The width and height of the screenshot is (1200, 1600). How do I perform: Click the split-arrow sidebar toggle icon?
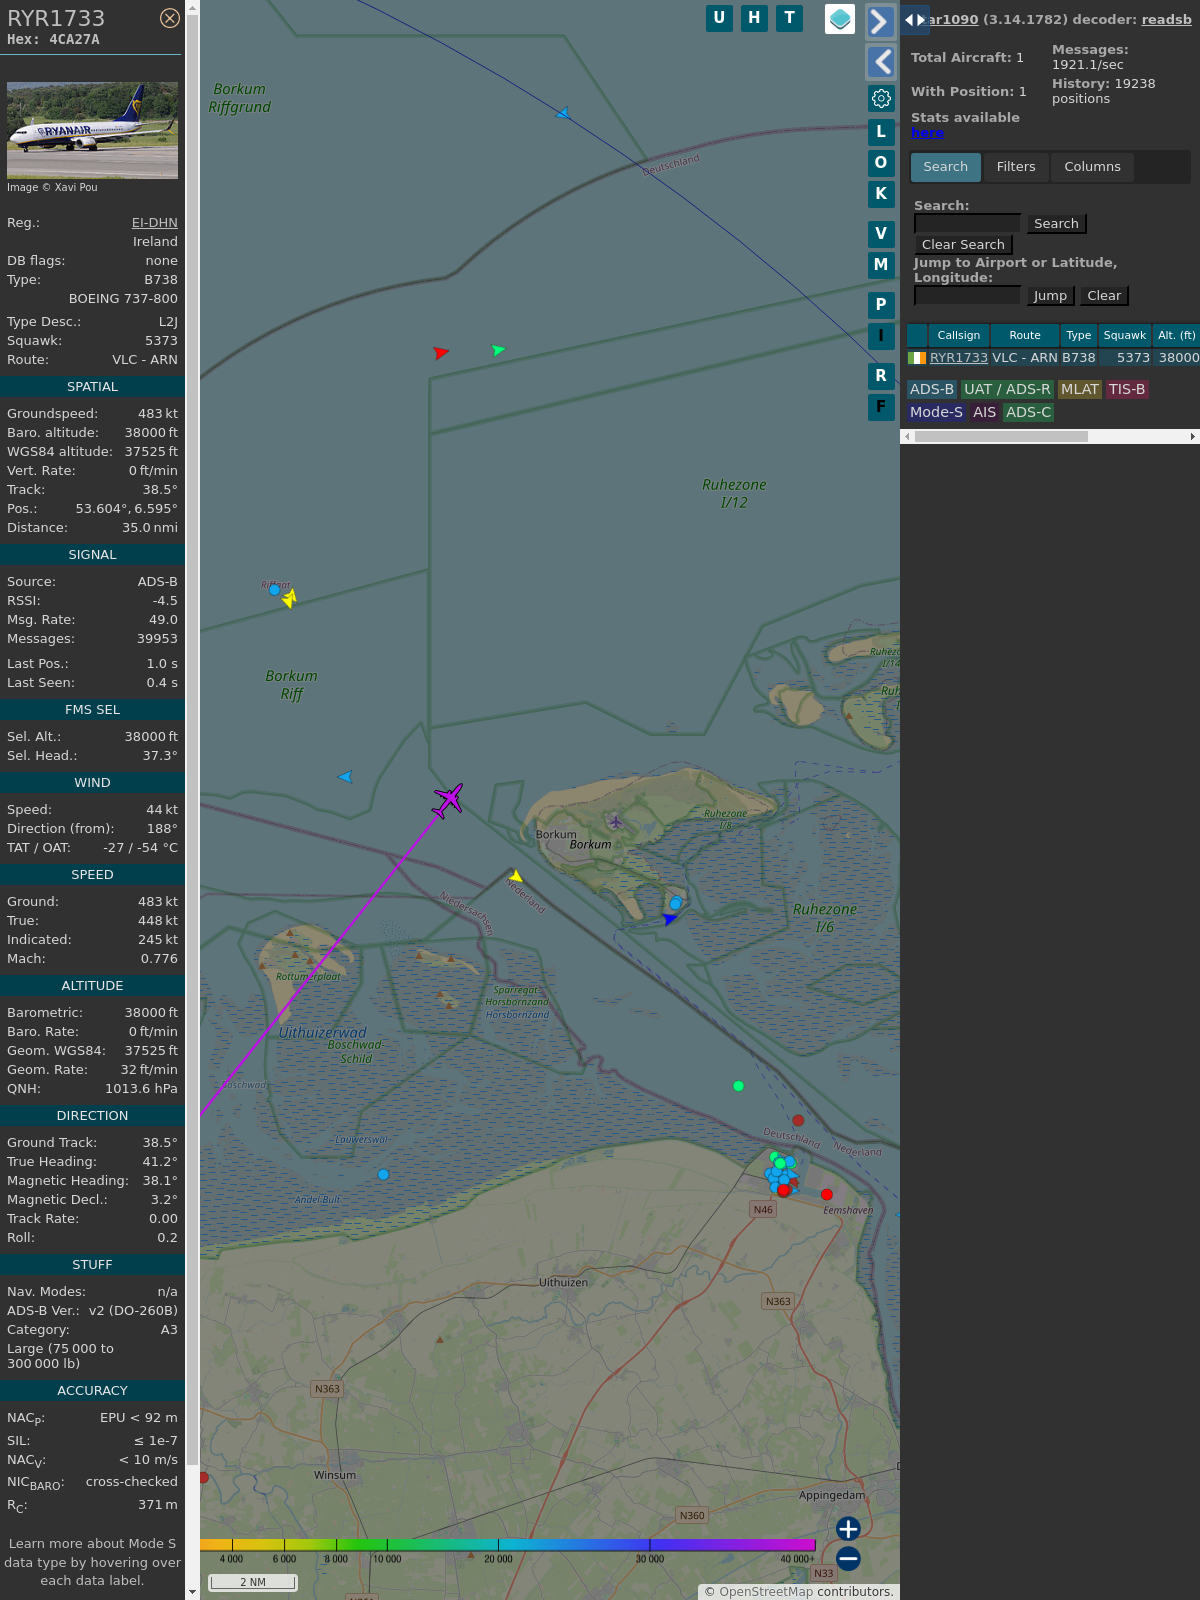914,20
